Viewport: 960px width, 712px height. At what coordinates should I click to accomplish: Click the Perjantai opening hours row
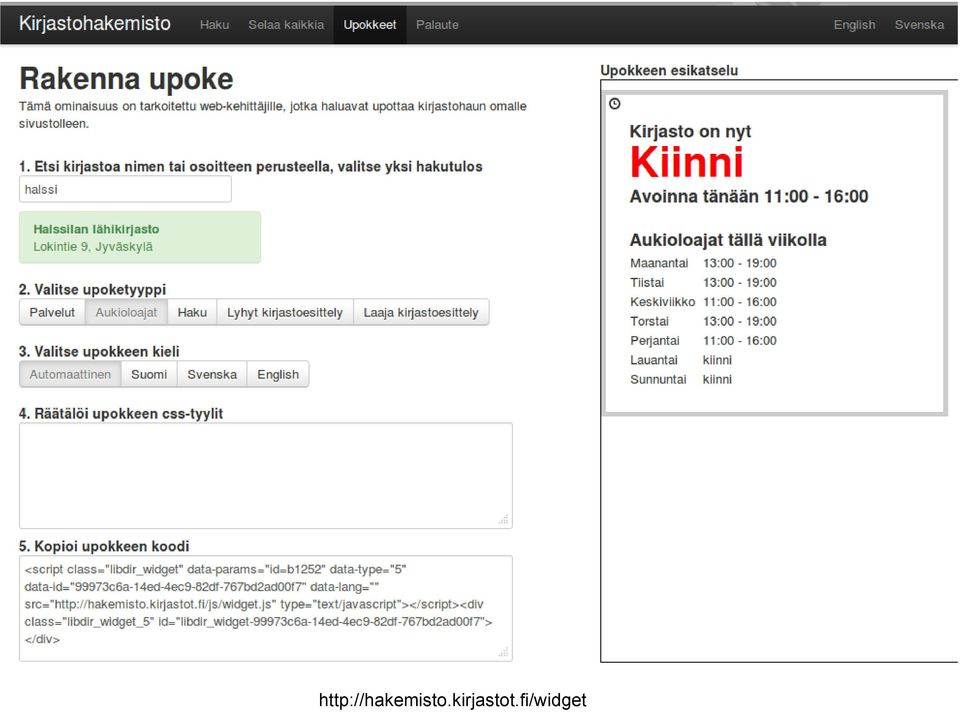coord(703,341)
